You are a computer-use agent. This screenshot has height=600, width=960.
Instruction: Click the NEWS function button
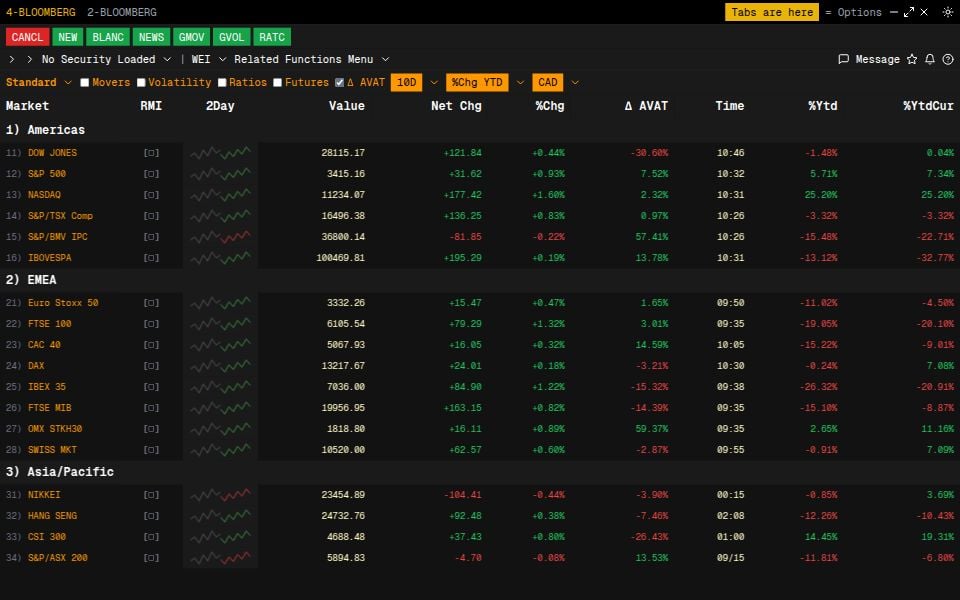(x=151, y=36)
